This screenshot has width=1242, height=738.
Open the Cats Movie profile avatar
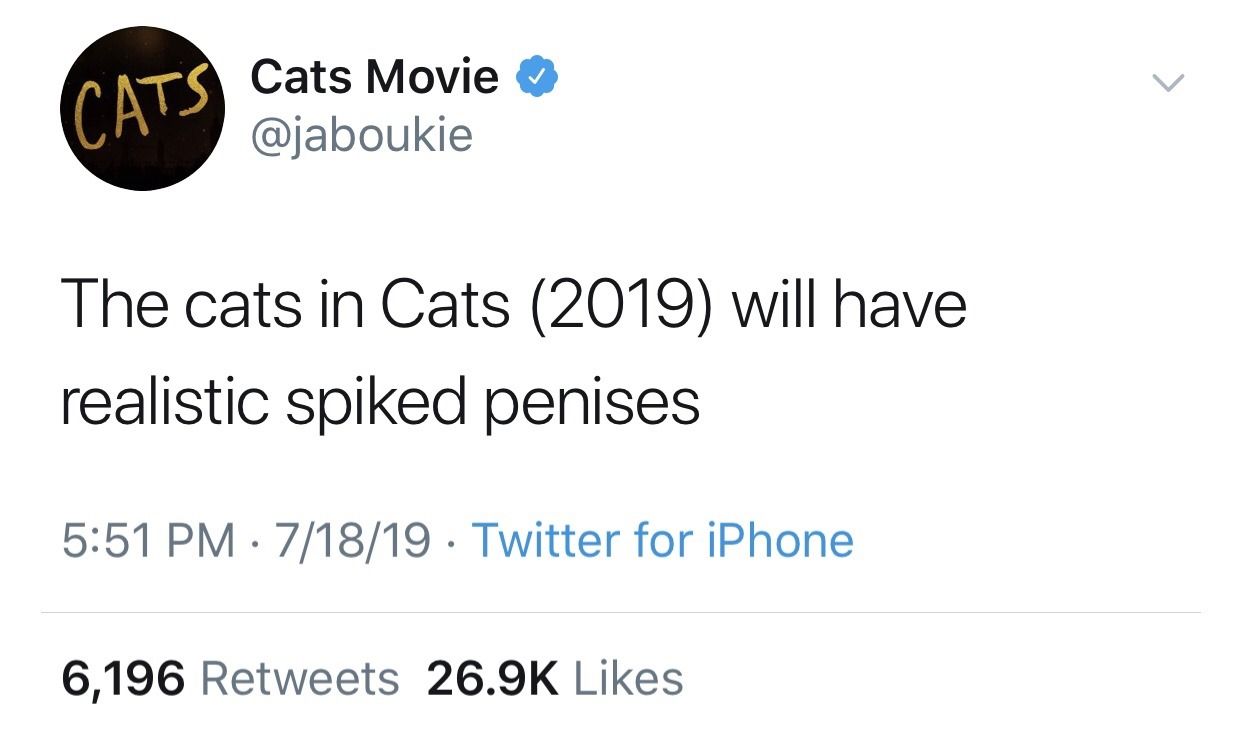coord(143,108)
